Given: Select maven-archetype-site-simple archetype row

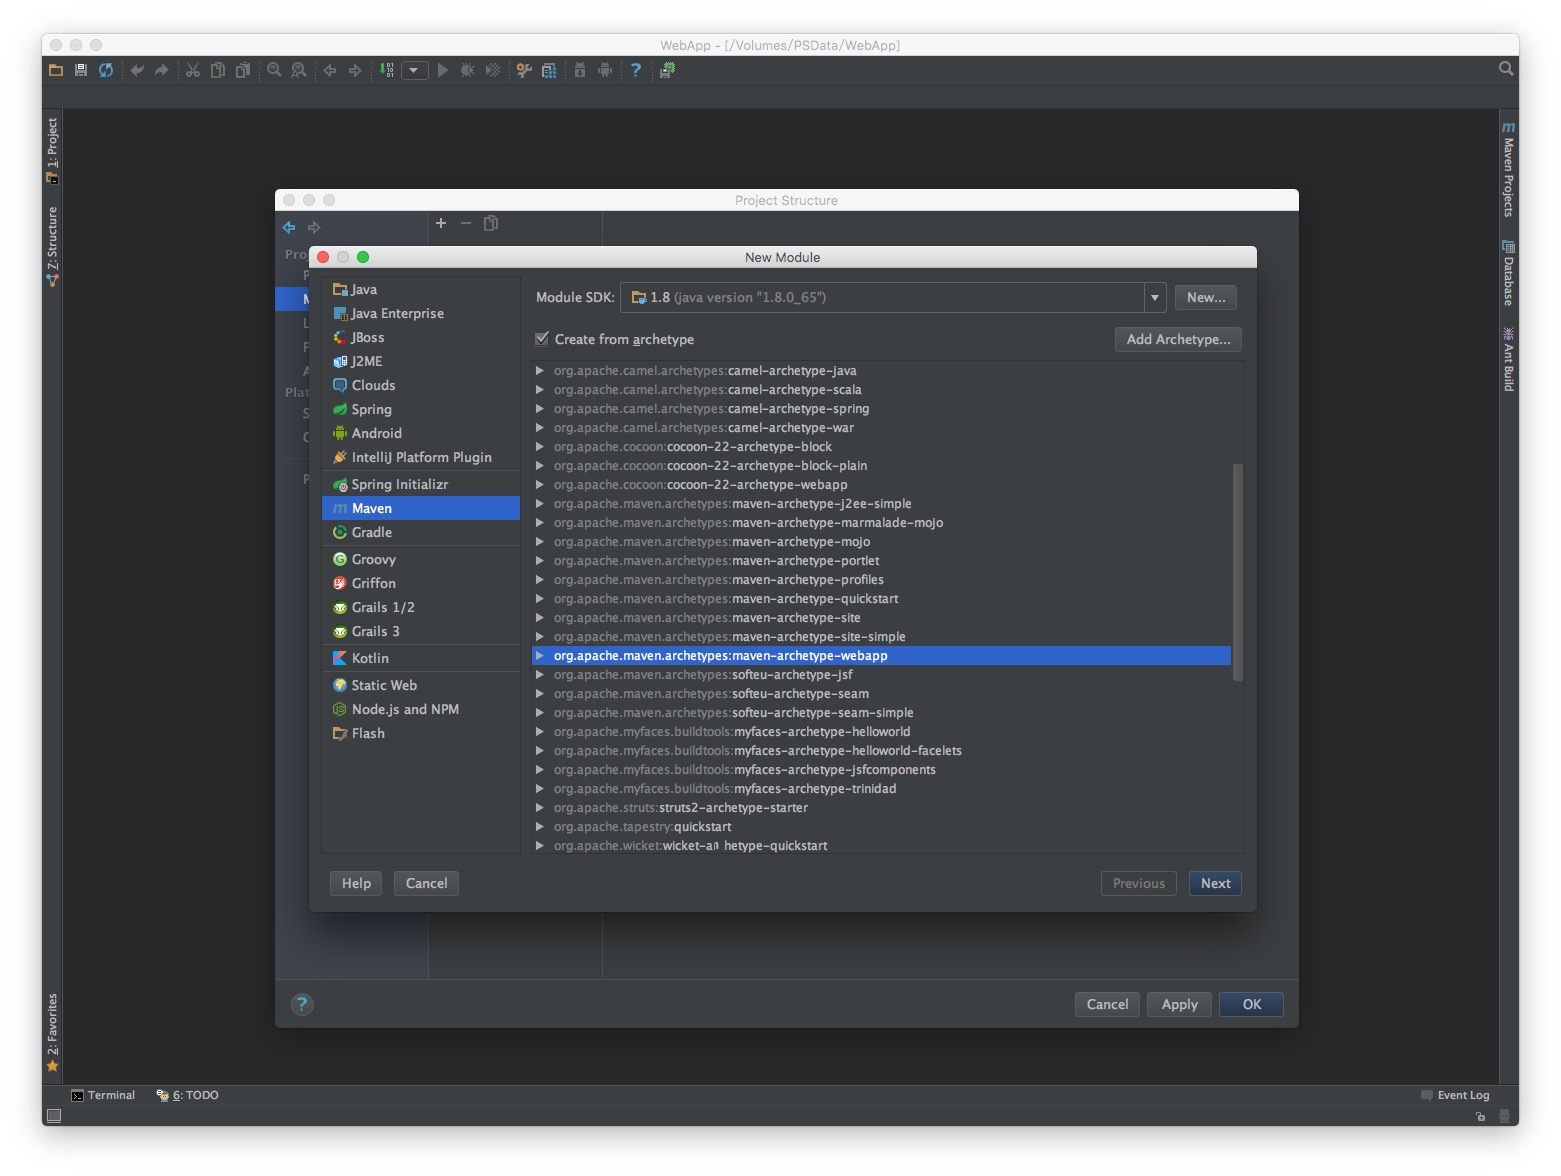Looking at the screenshot, I should pos(882,636).
